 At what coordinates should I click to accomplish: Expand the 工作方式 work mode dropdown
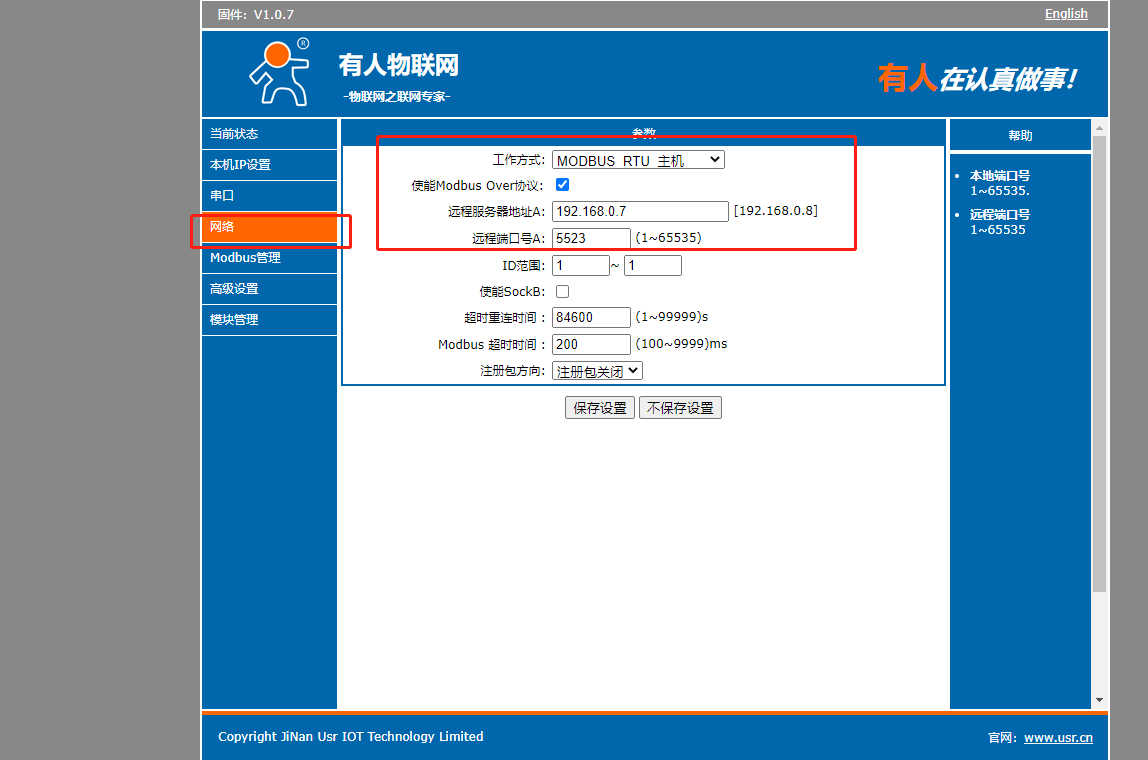click(638, 160)
